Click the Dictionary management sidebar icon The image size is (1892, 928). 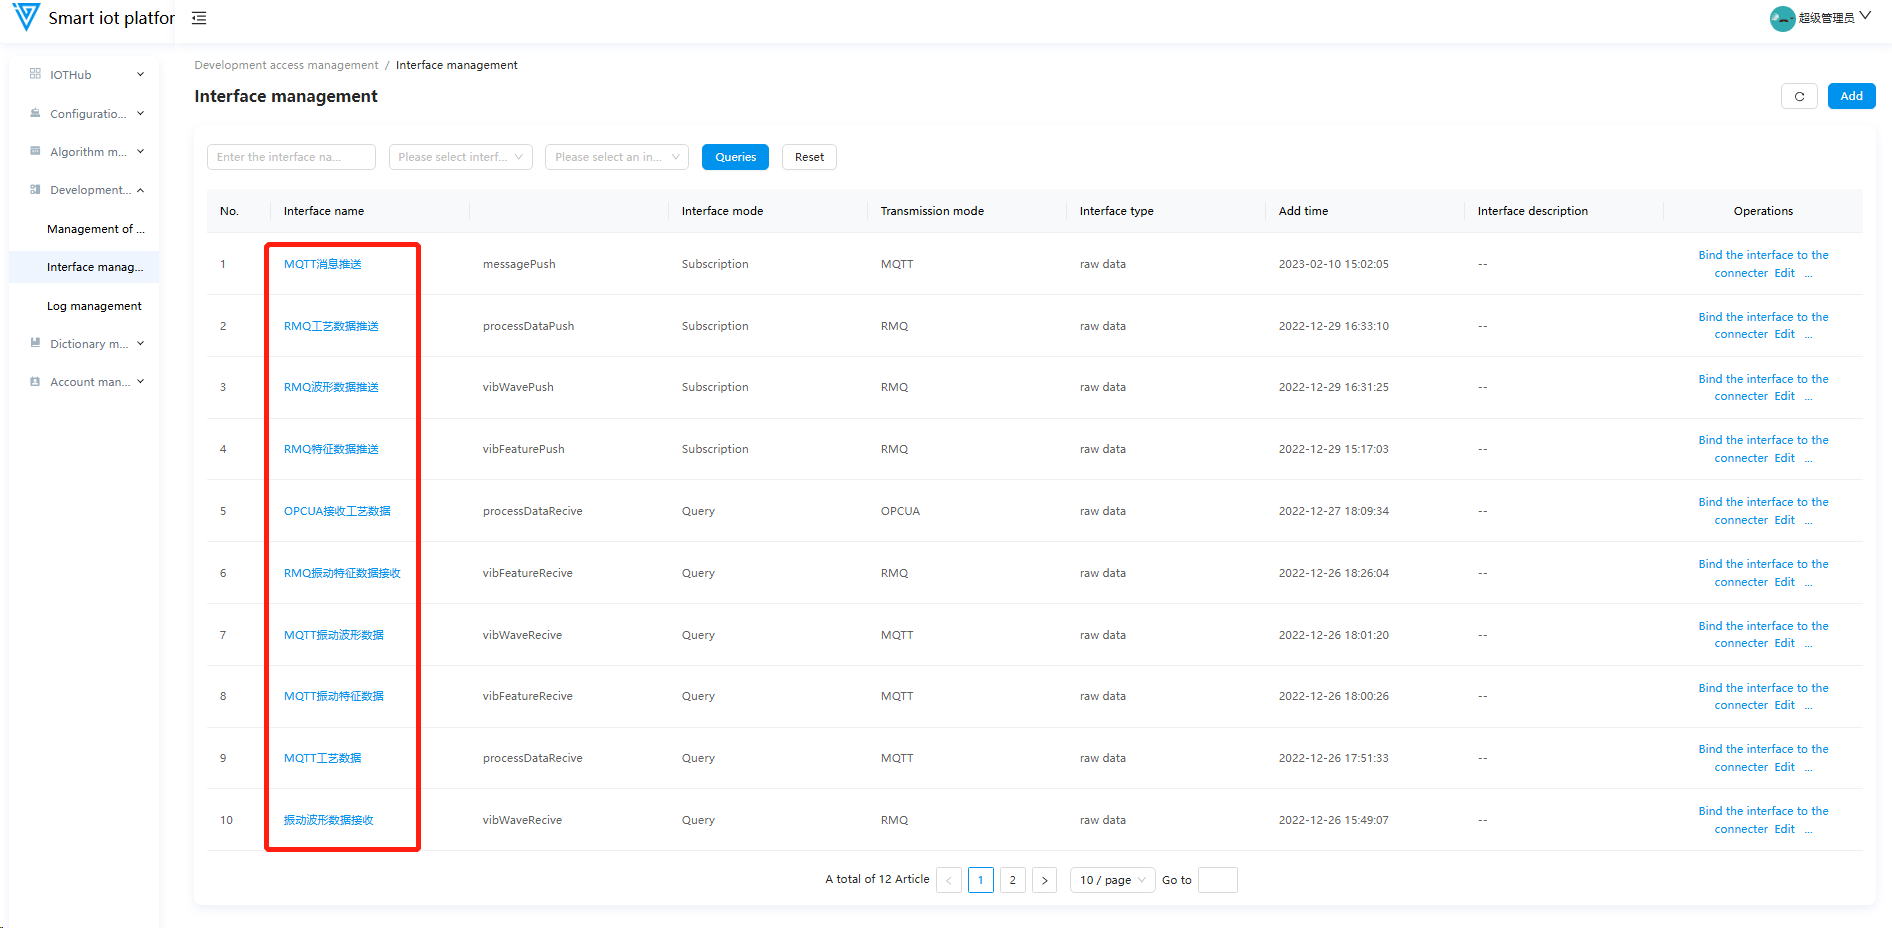(x=35, y=343)
